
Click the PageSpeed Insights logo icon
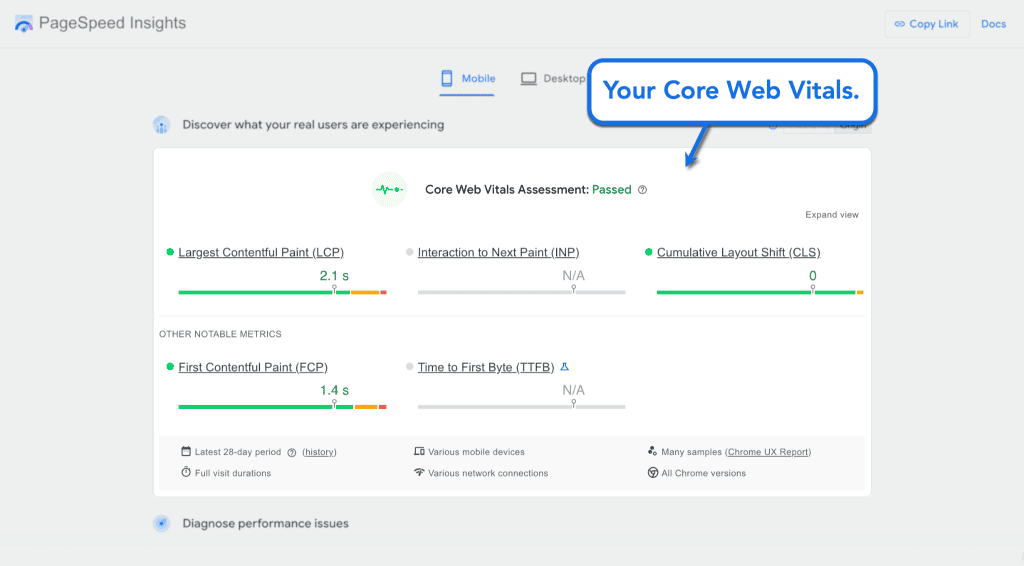[24, 24]
